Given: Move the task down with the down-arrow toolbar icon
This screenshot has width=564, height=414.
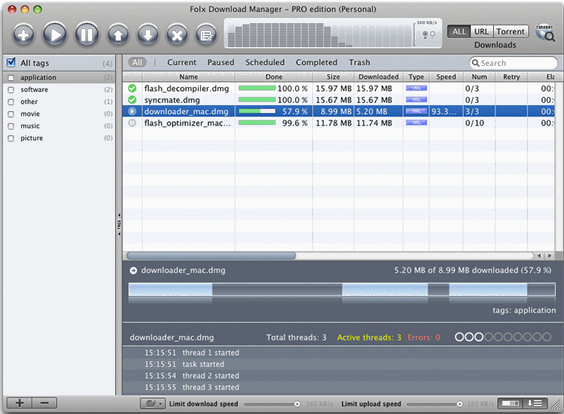Looking at the screenshot, I should tap(148, 35).
